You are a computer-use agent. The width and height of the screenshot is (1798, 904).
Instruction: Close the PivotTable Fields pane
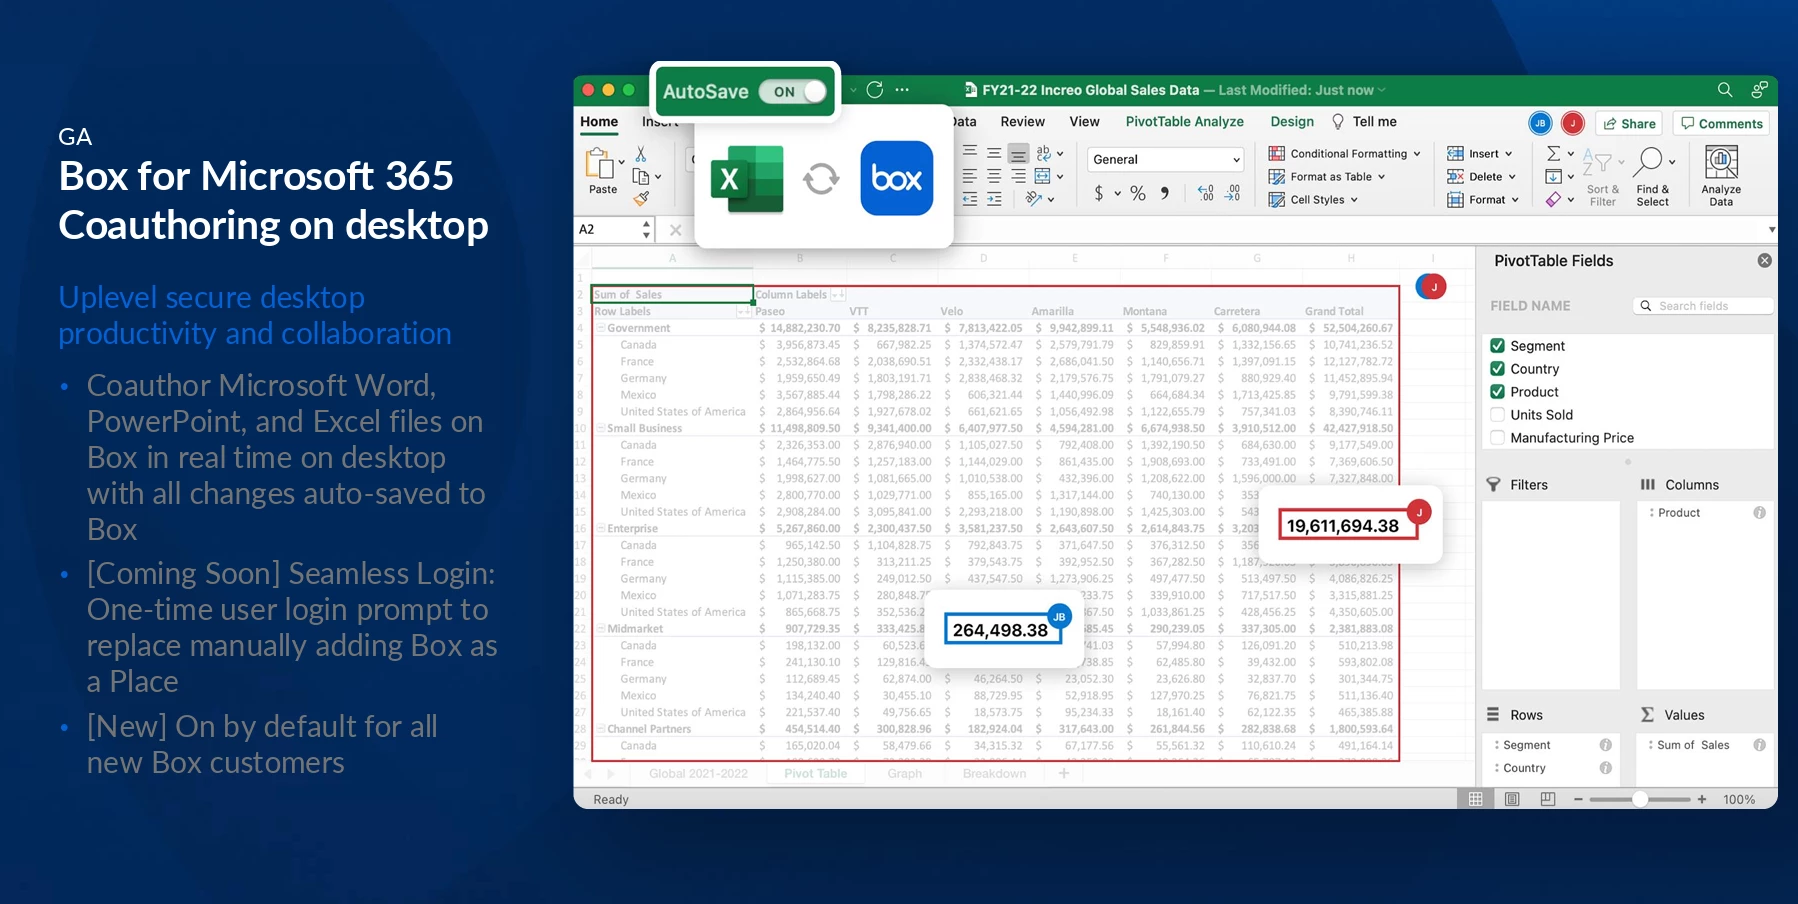click(x=1765, y=260)
